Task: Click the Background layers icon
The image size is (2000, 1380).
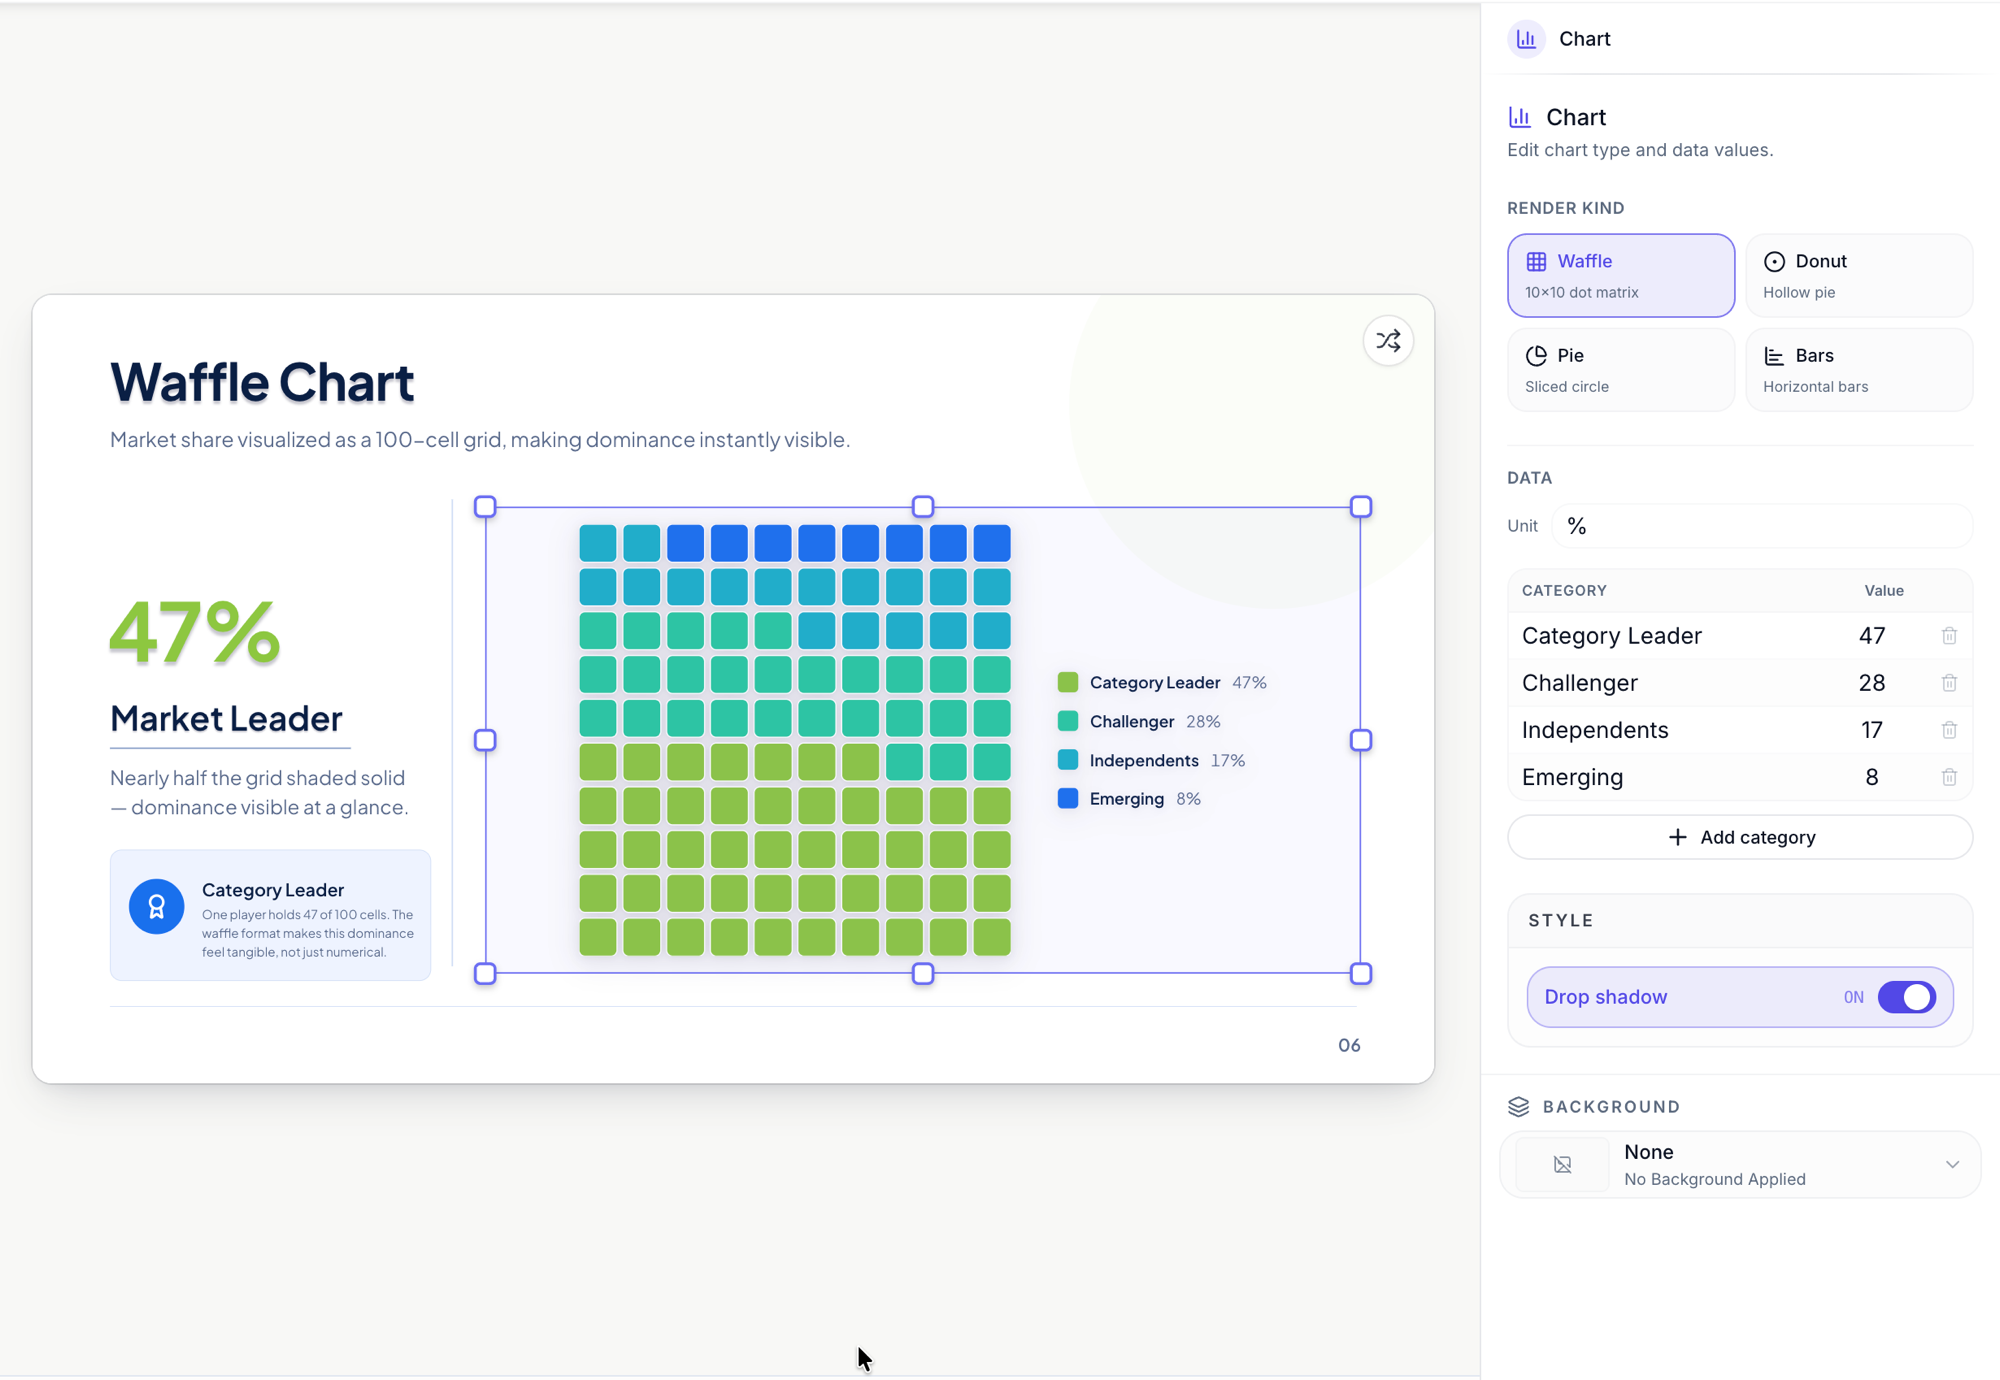Action: pyautogui.click(x=1519, y=1106)
